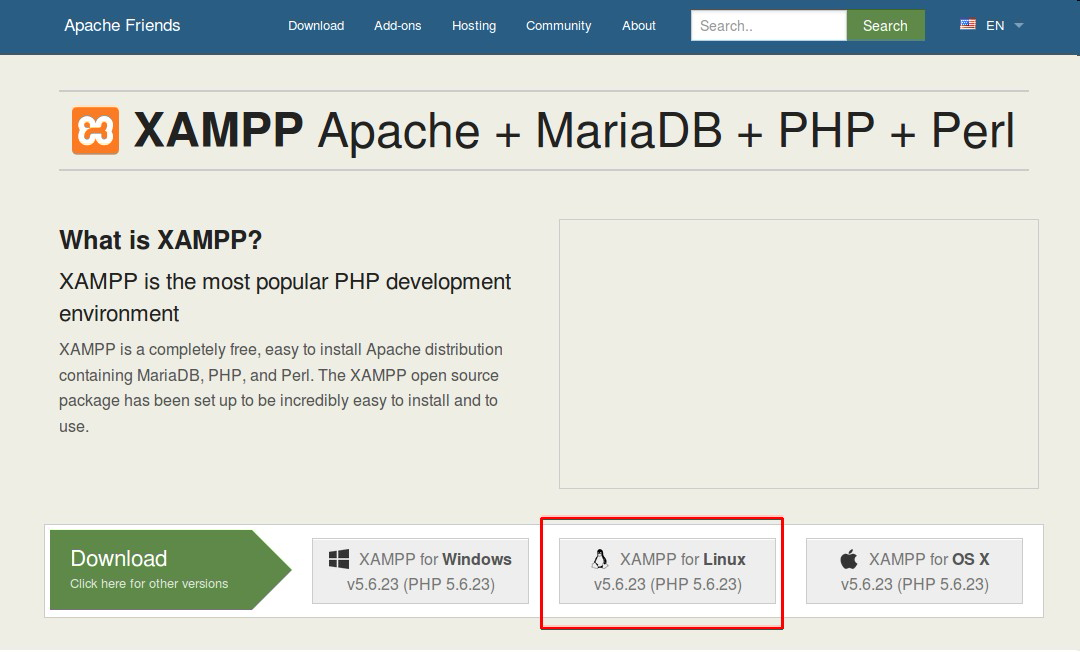This screenshot has width=1080, height=652.
Task: Click the EN language label
Action: 995,25
